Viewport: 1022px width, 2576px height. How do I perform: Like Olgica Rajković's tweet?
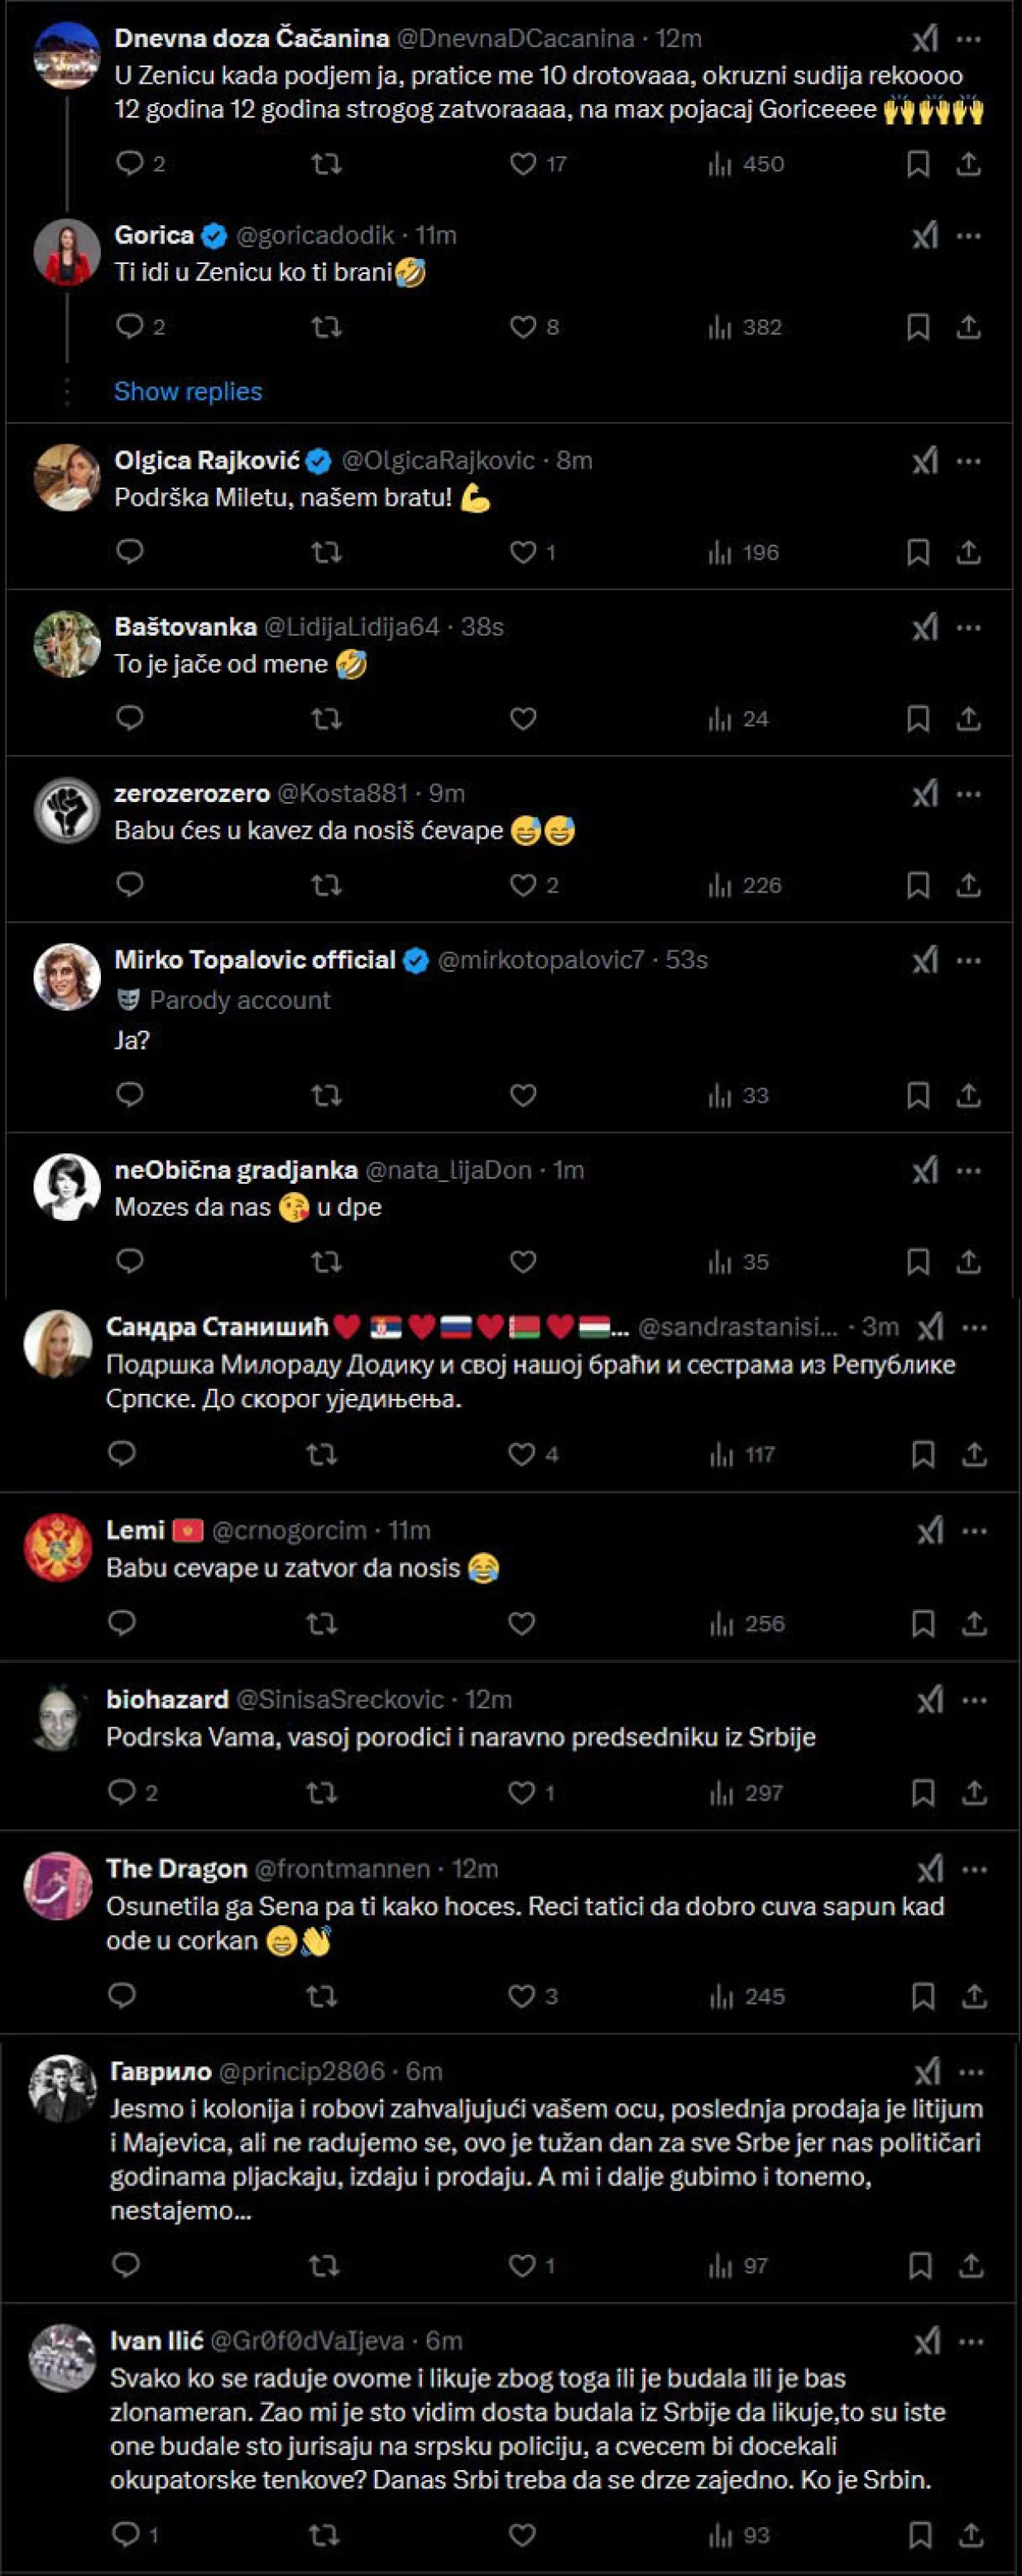523,552
